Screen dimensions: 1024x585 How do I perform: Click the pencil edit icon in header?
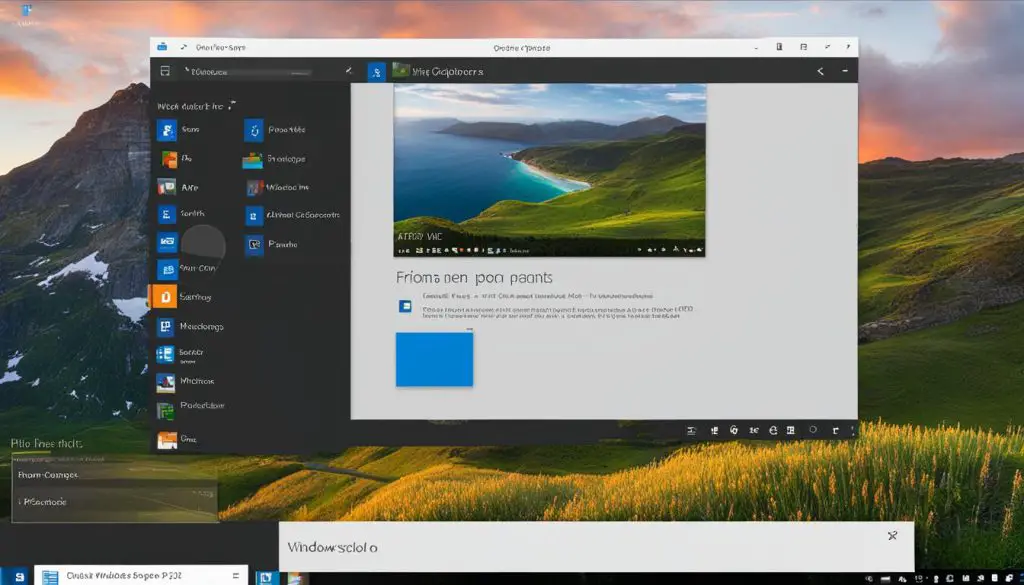point(349,71)
